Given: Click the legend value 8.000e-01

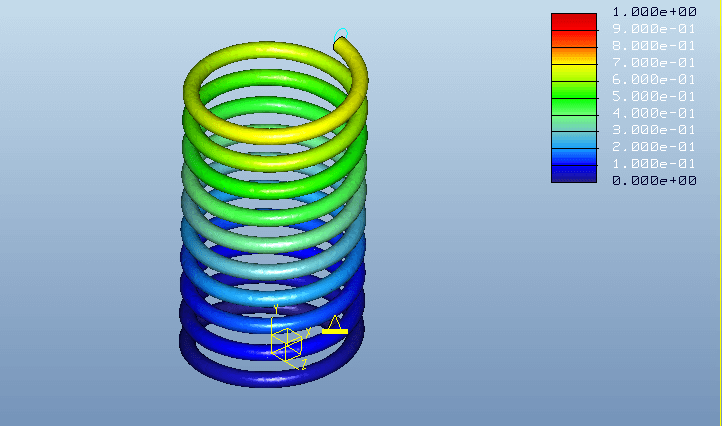Looking at the screenshot, I should pyautogui.click(x=654, y=46).
